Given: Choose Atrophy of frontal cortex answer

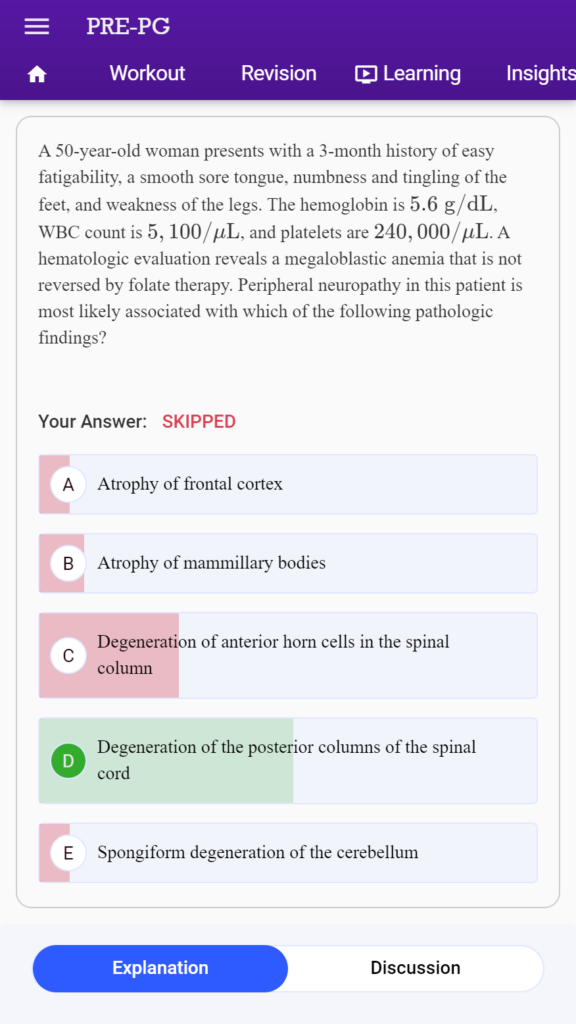Looking at the screenshot, I should (288, 485).
